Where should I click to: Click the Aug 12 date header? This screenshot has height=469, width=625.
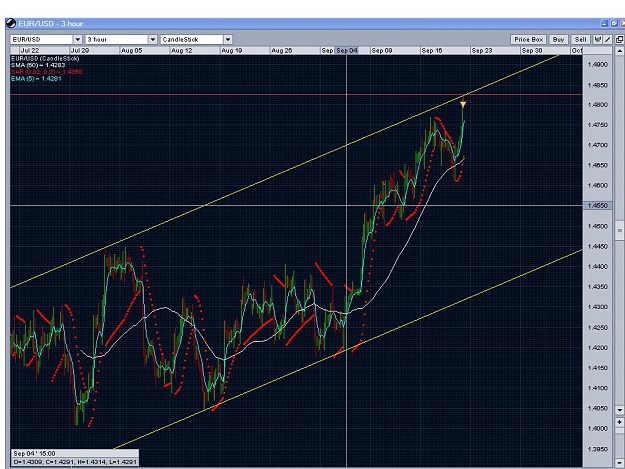pos(181,51)
